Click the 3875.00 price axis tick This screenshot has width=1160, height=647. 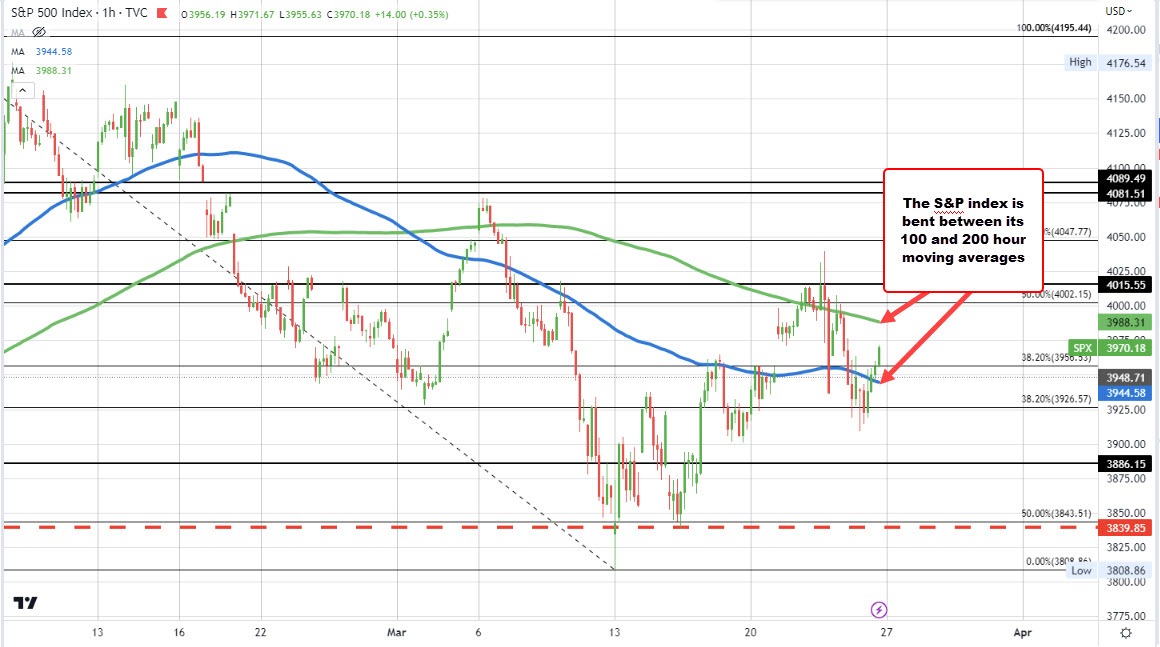point(1125,479)
